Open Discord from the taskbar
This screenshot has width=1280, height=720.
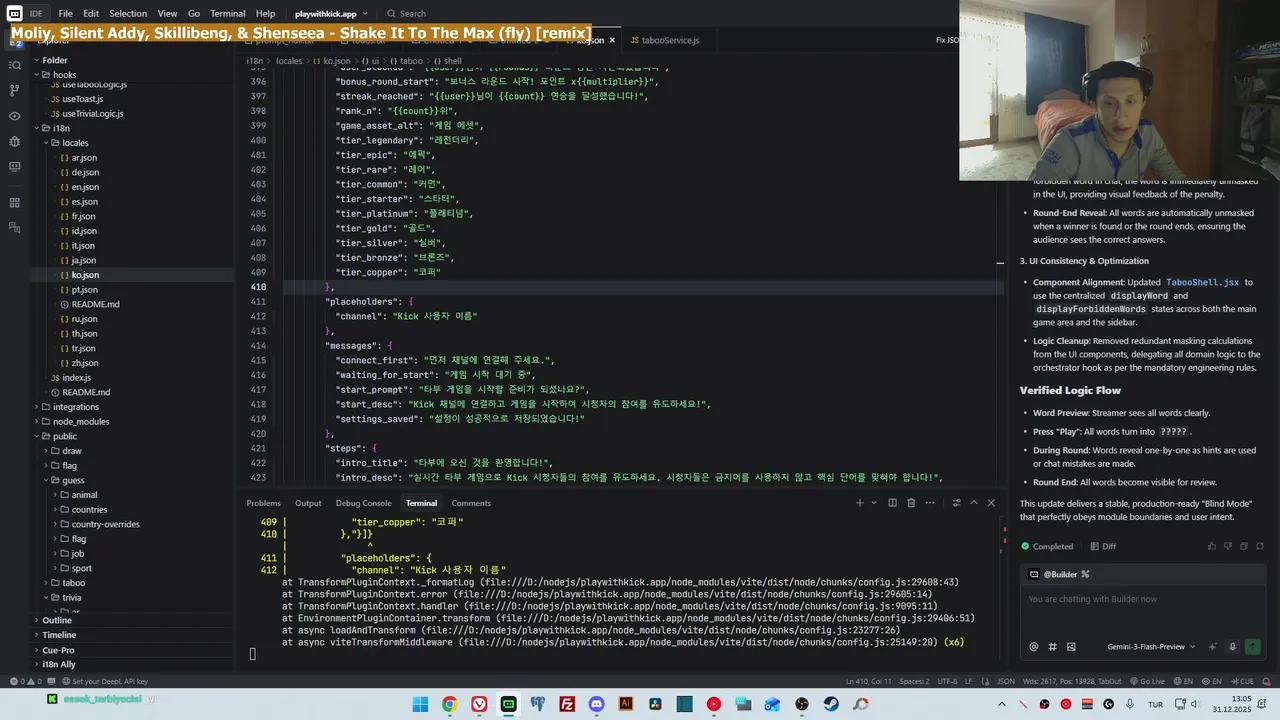coord(597,704)
